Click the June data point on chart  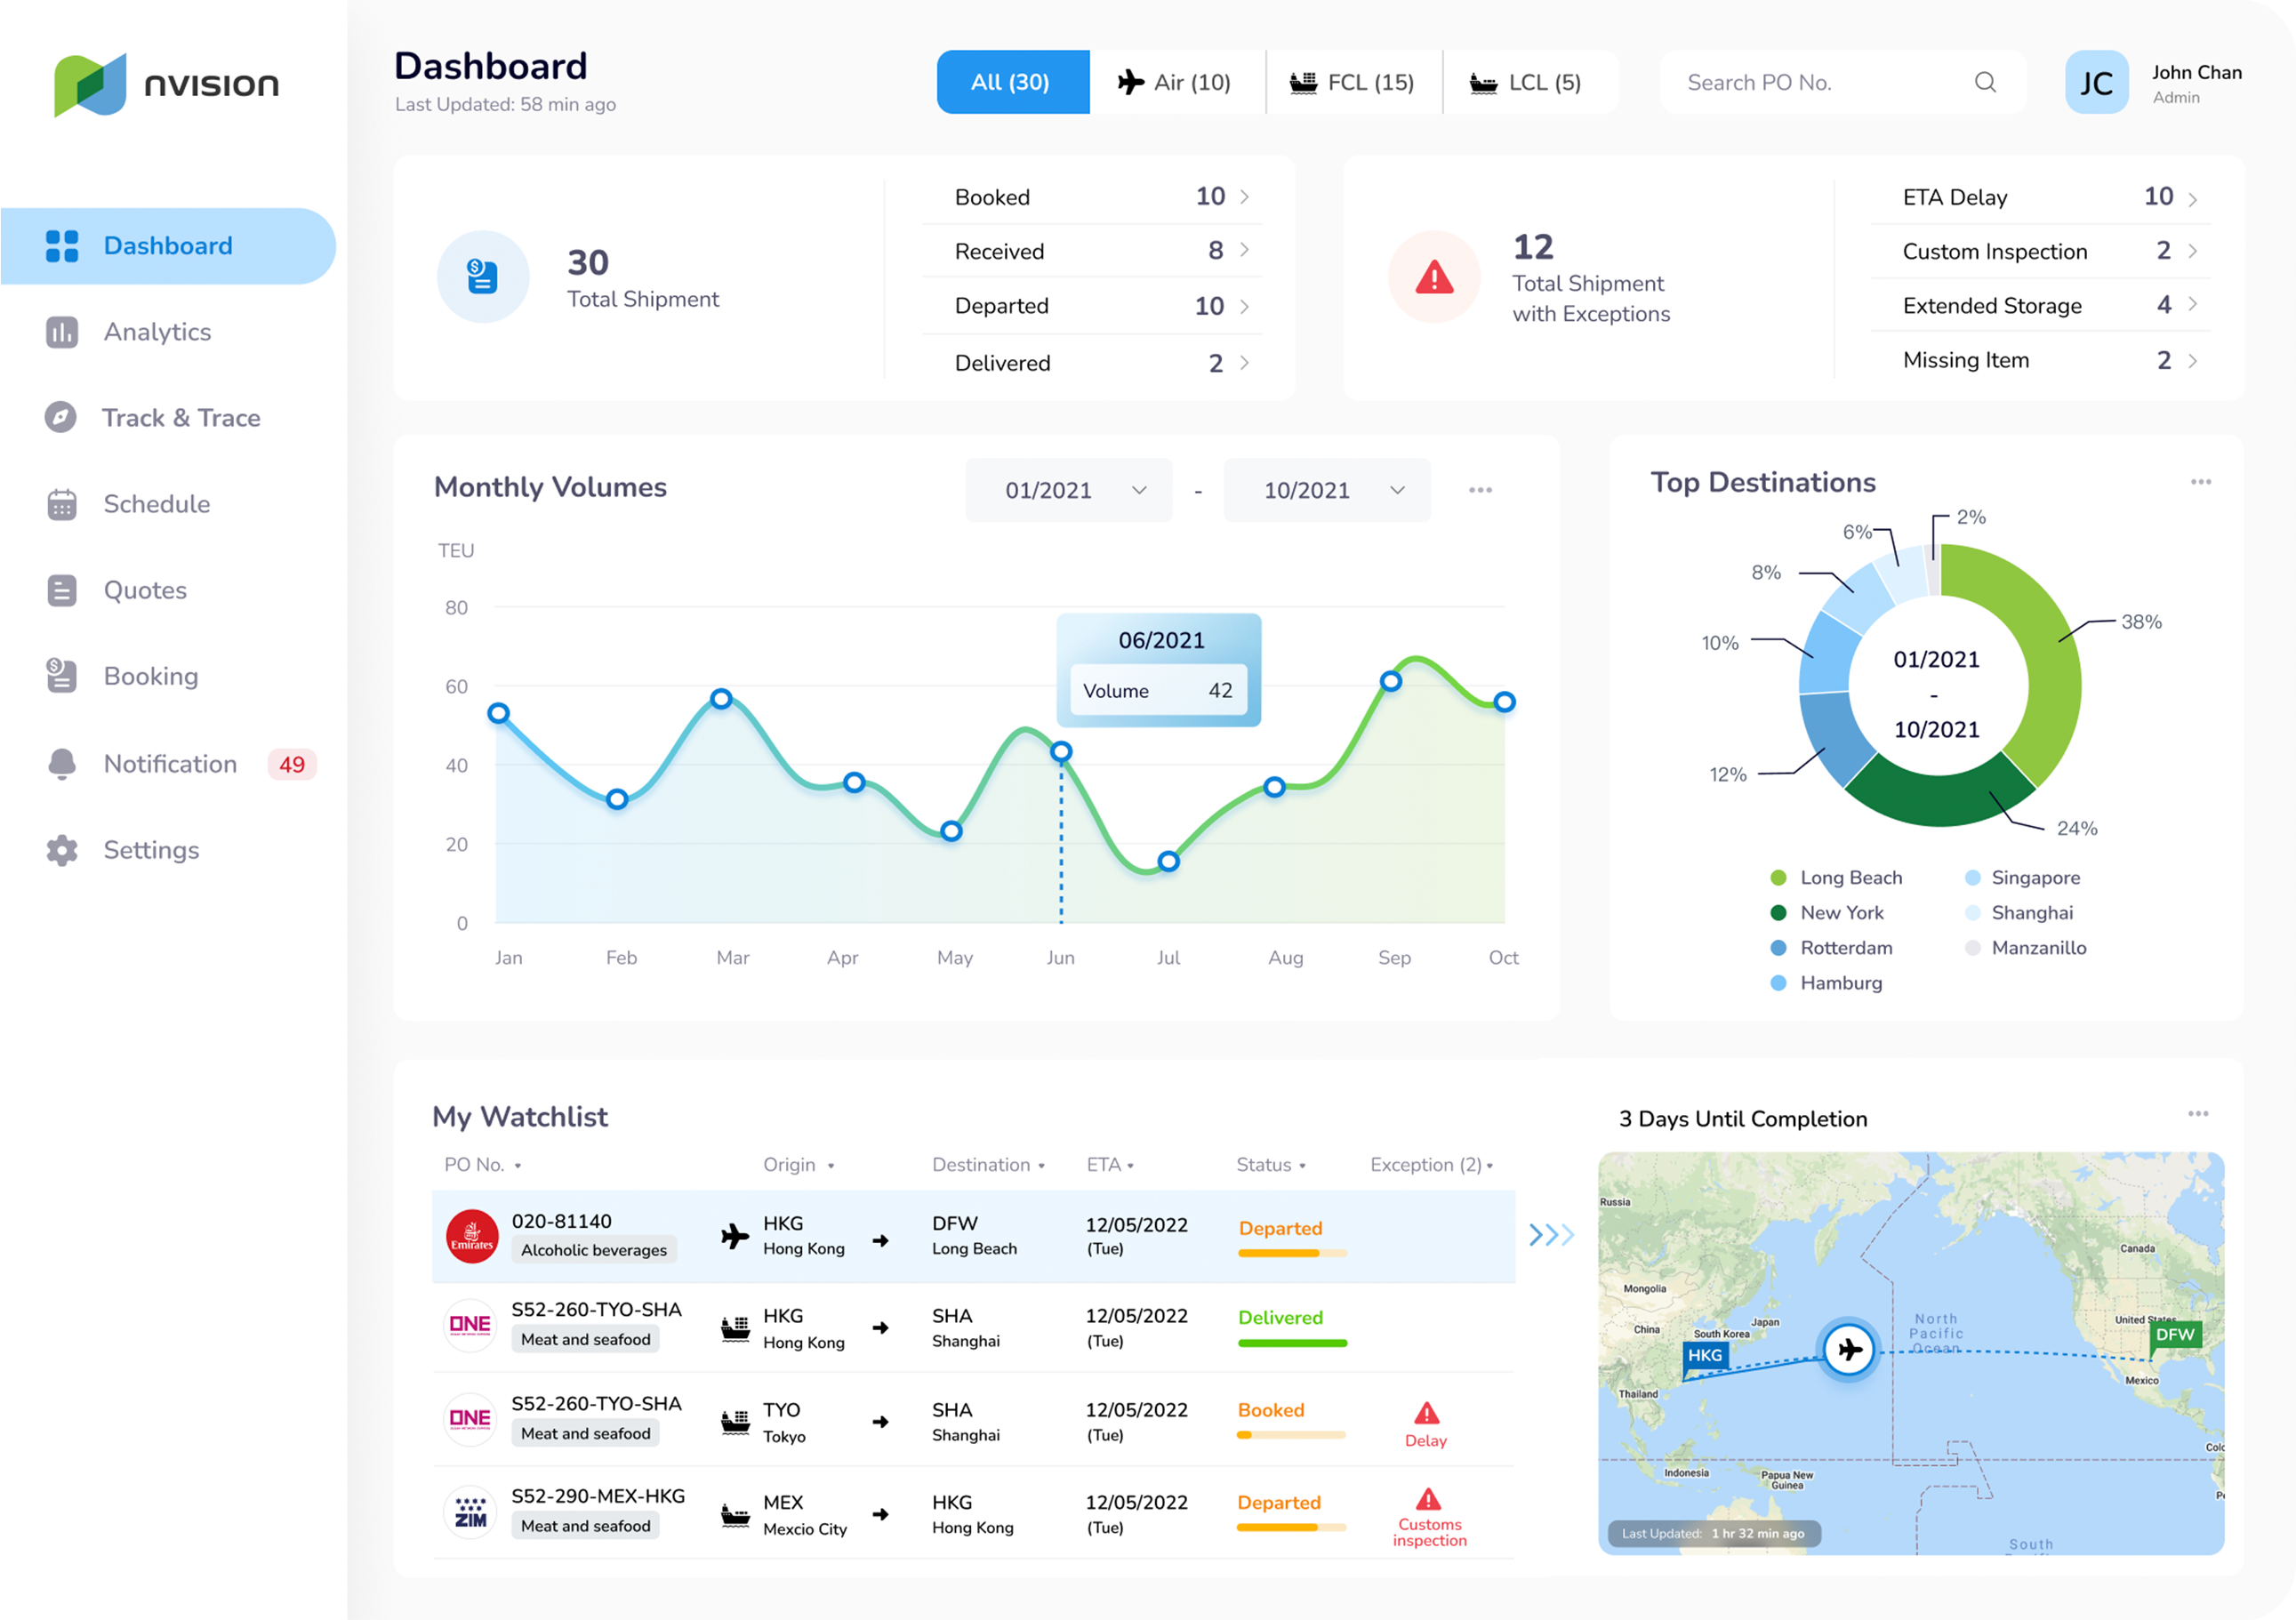(x=1062, y=751)
